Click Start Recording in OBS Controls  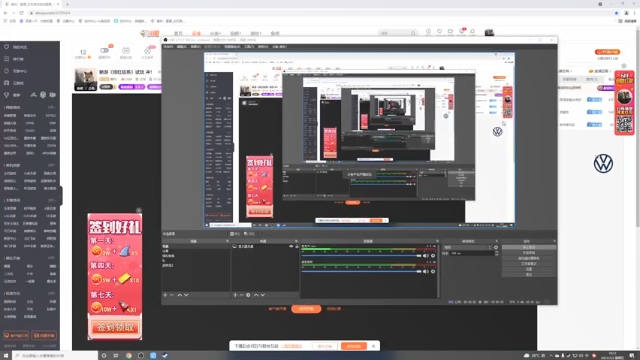coord(529,253)
